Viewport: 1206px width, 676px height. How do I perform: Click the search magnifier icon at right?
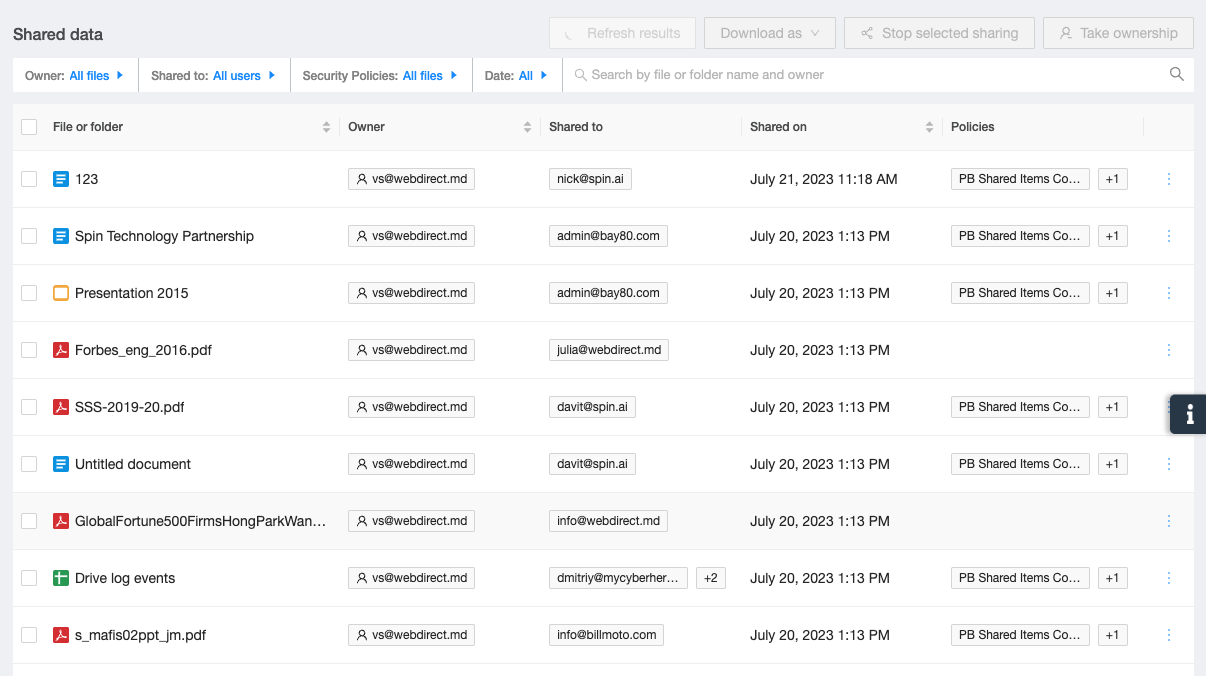pos(1177,74)
